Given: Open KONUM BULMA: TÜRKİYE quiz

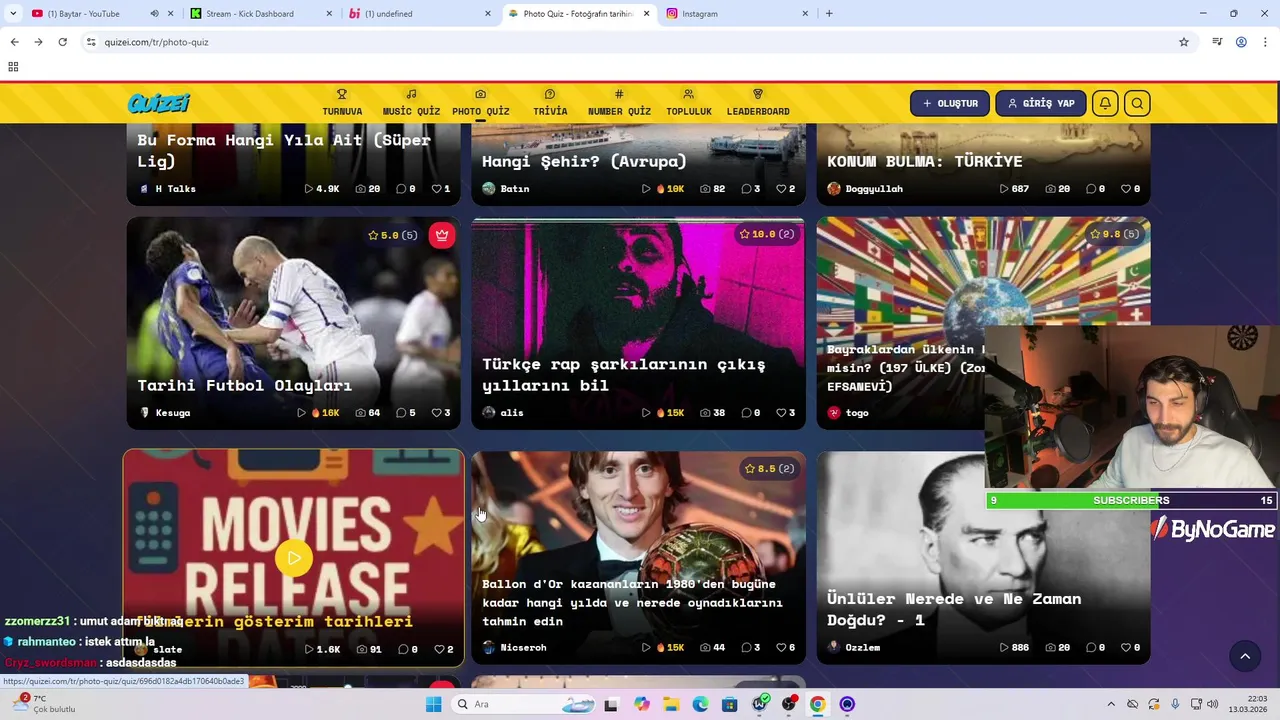Looking at the screenshot, I should click(x=983, y=163).
